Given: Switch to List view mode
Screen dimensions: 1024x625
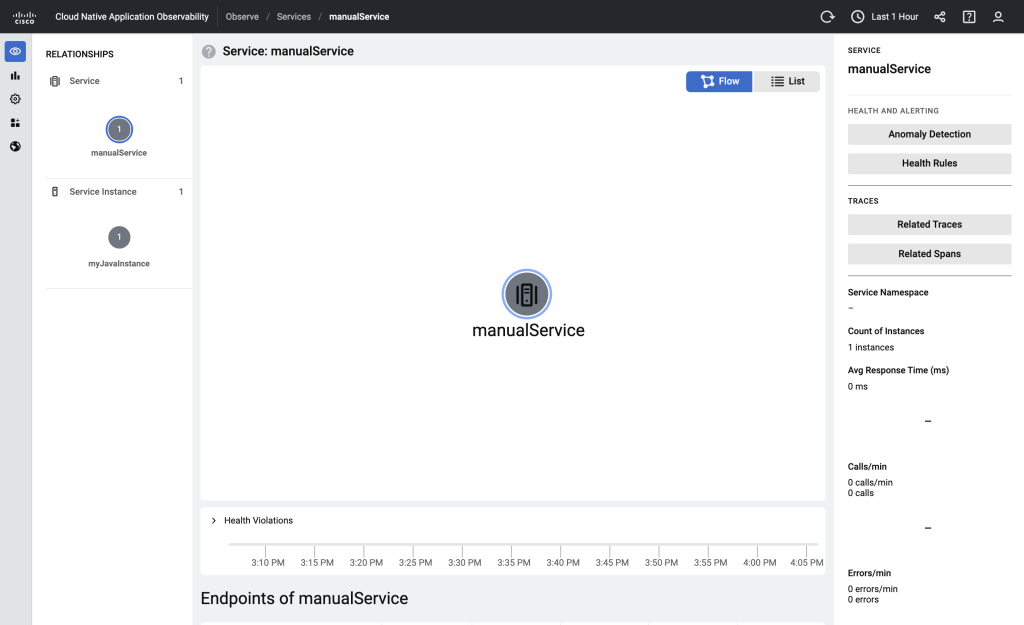Looking at the screenshot, I should coord(787,81).
